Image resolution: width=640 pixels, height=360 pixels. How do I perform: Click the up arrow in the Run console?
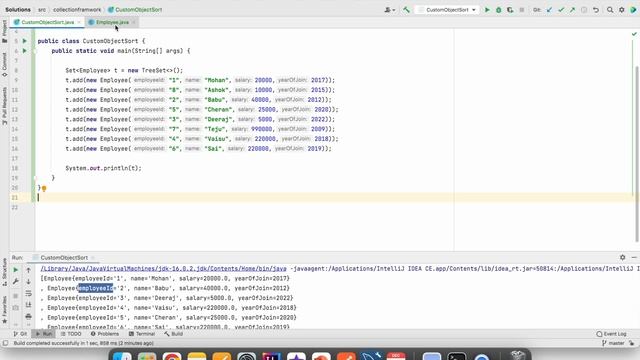[x=29, y=270]
